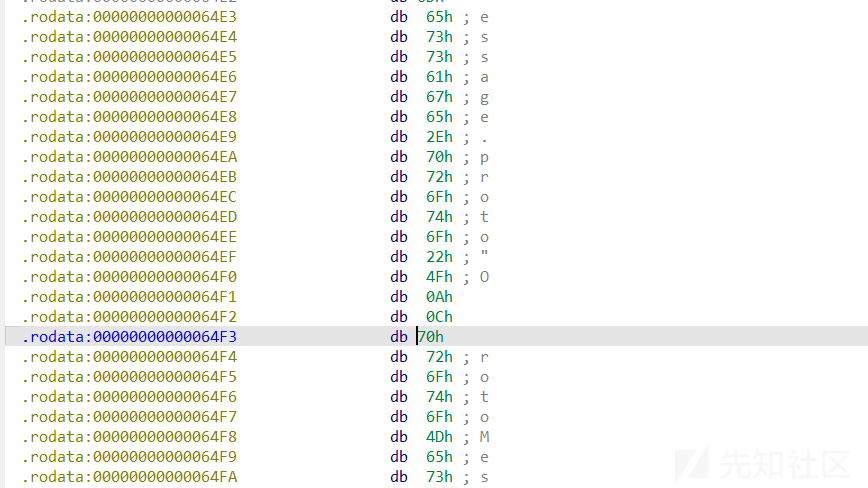
Task: Click byte value 65h at 64F9
Action: [x=439, y=457]
